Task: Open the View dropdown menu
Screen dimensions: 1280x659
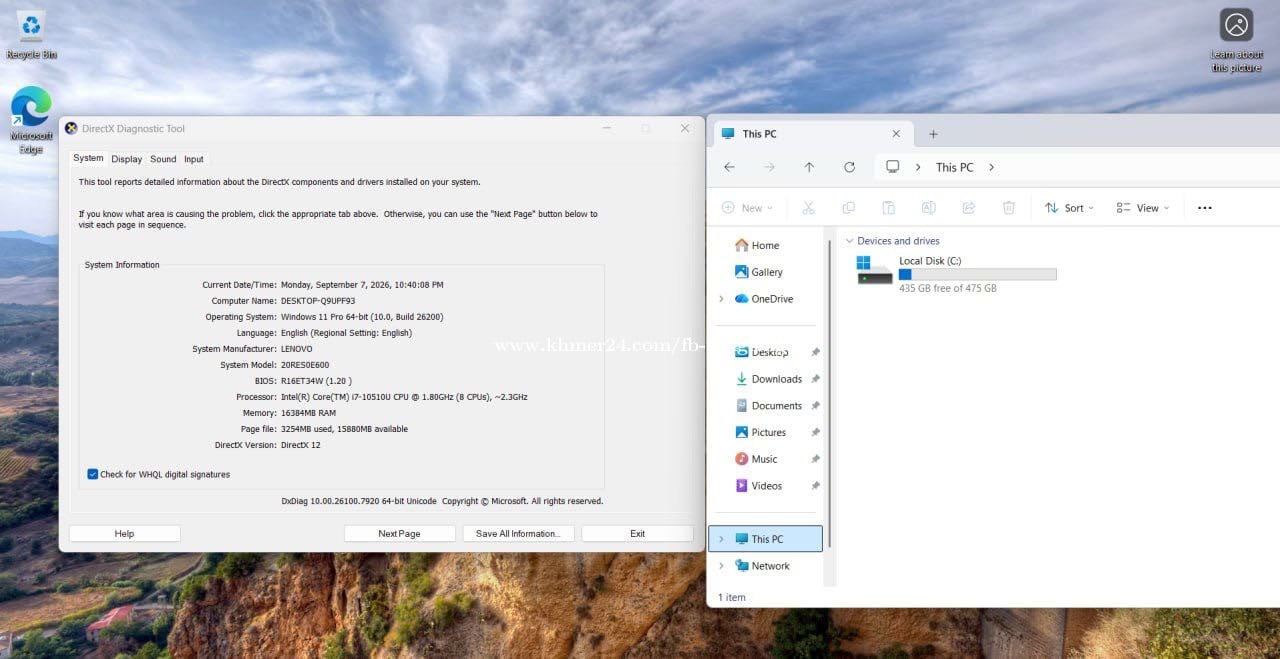Action: coord(1142,208)
